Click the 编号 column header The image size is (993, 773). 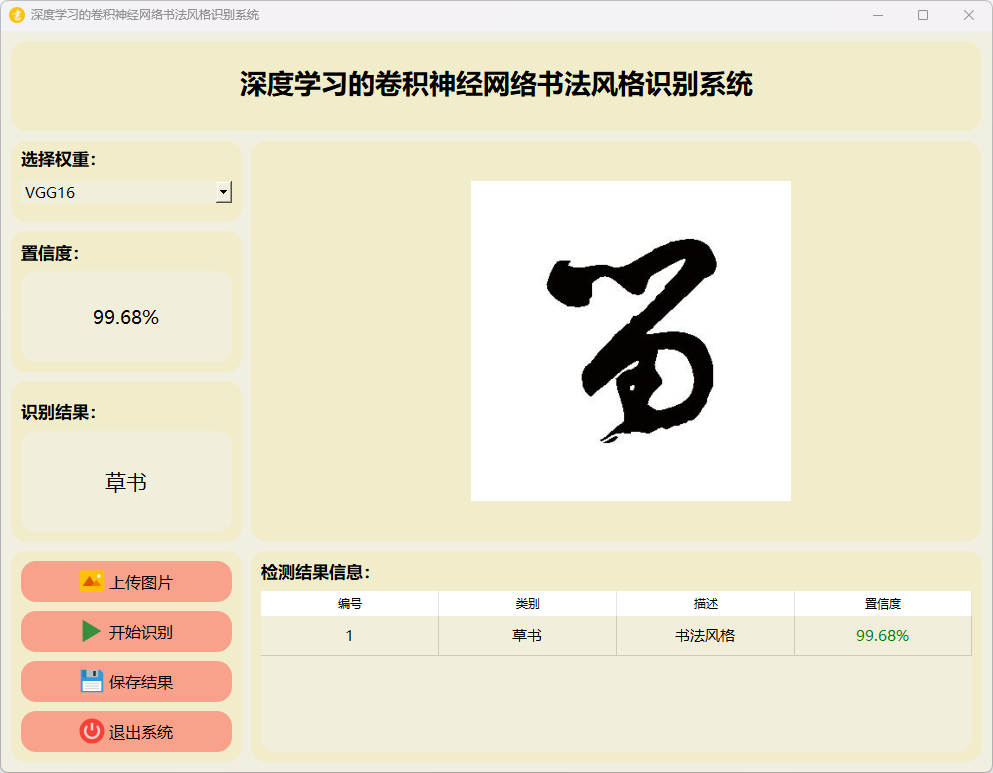(x=349, y=604)
